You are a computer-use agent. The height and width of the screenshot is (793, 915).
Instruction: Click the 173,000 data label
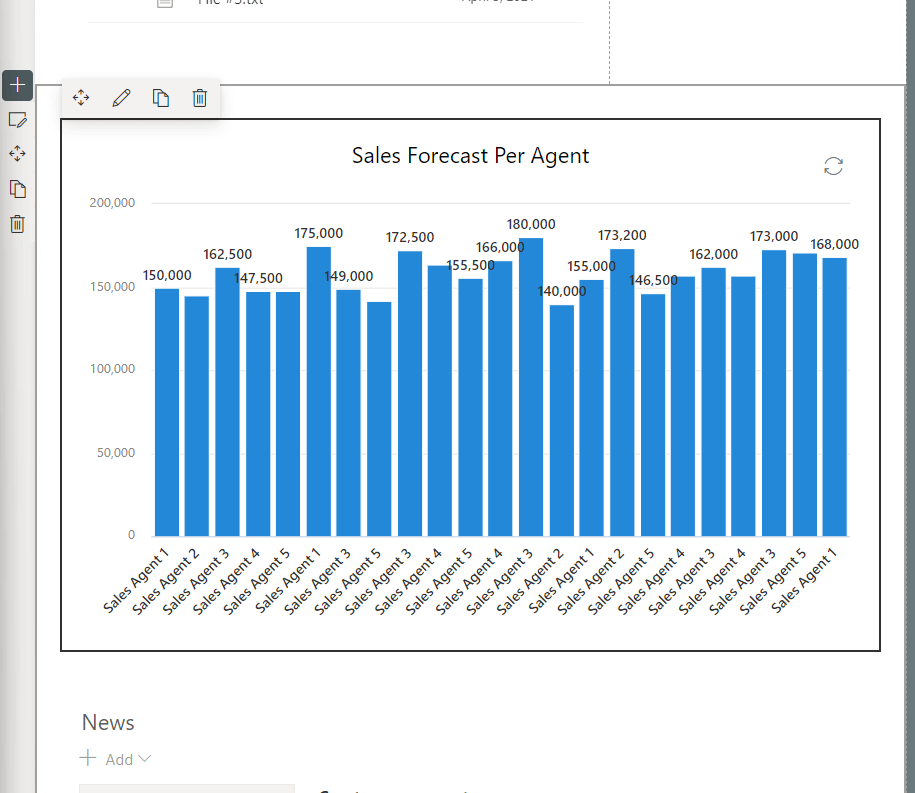(774, 236)
